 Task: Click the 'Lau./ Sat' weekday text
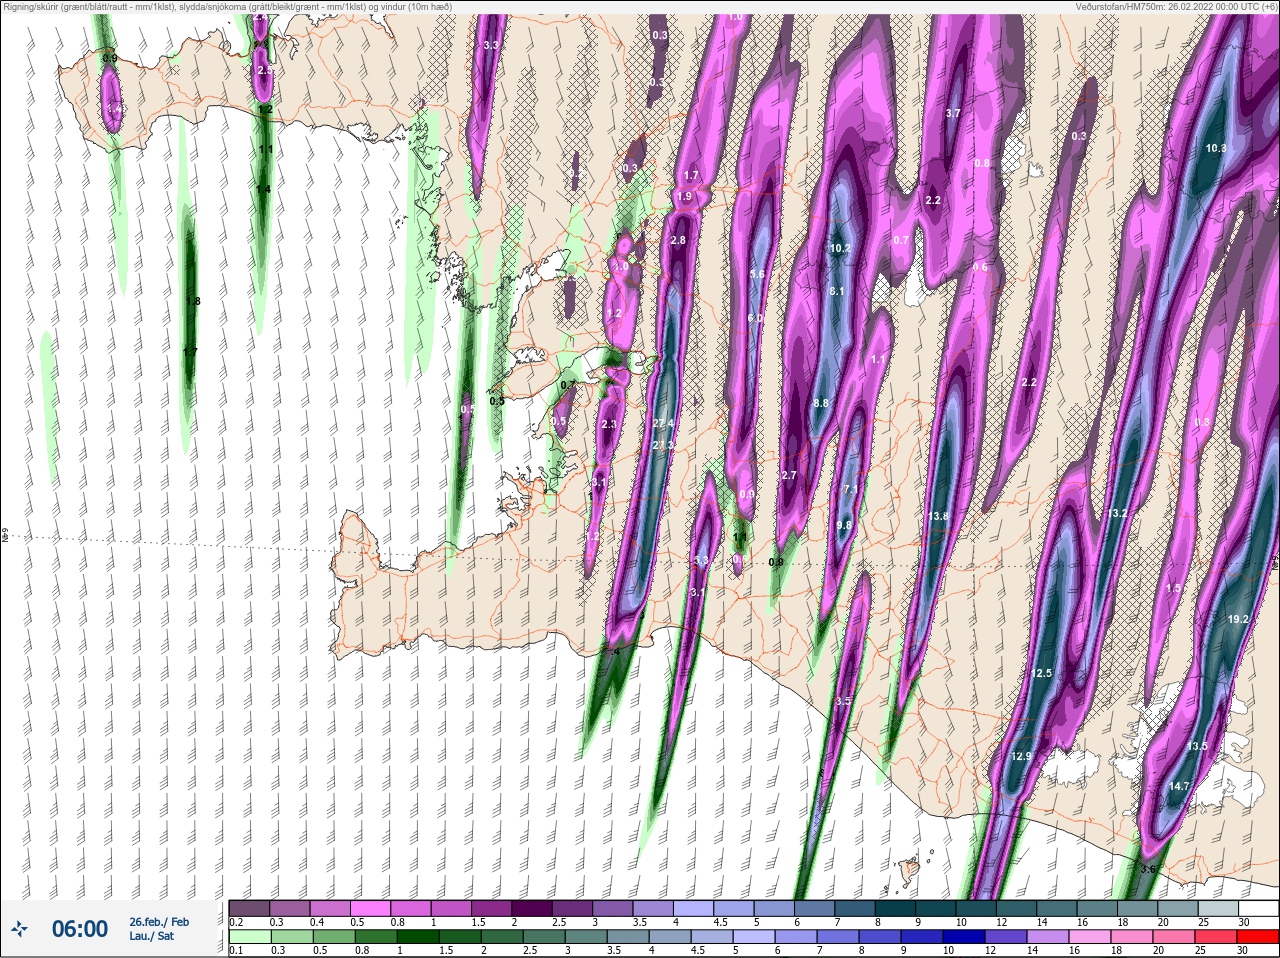(151, 937)
